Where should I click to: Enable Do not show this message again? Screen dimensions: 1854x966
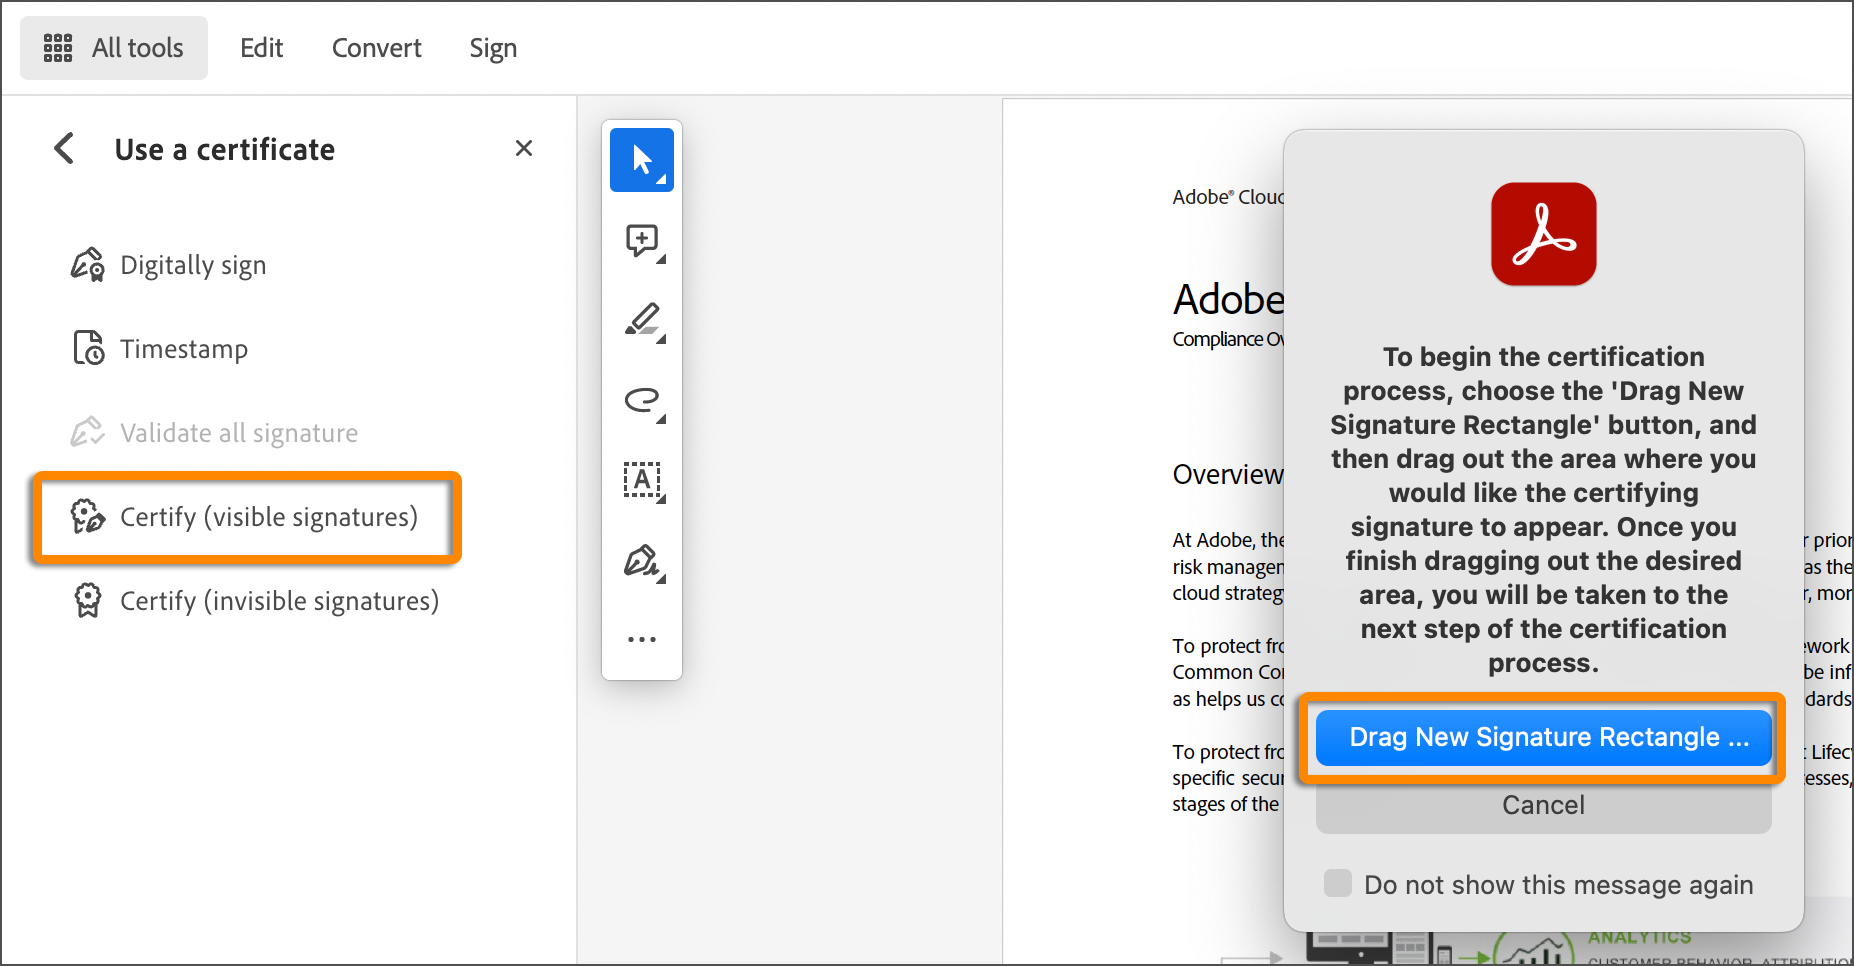tap(1337, 883)
